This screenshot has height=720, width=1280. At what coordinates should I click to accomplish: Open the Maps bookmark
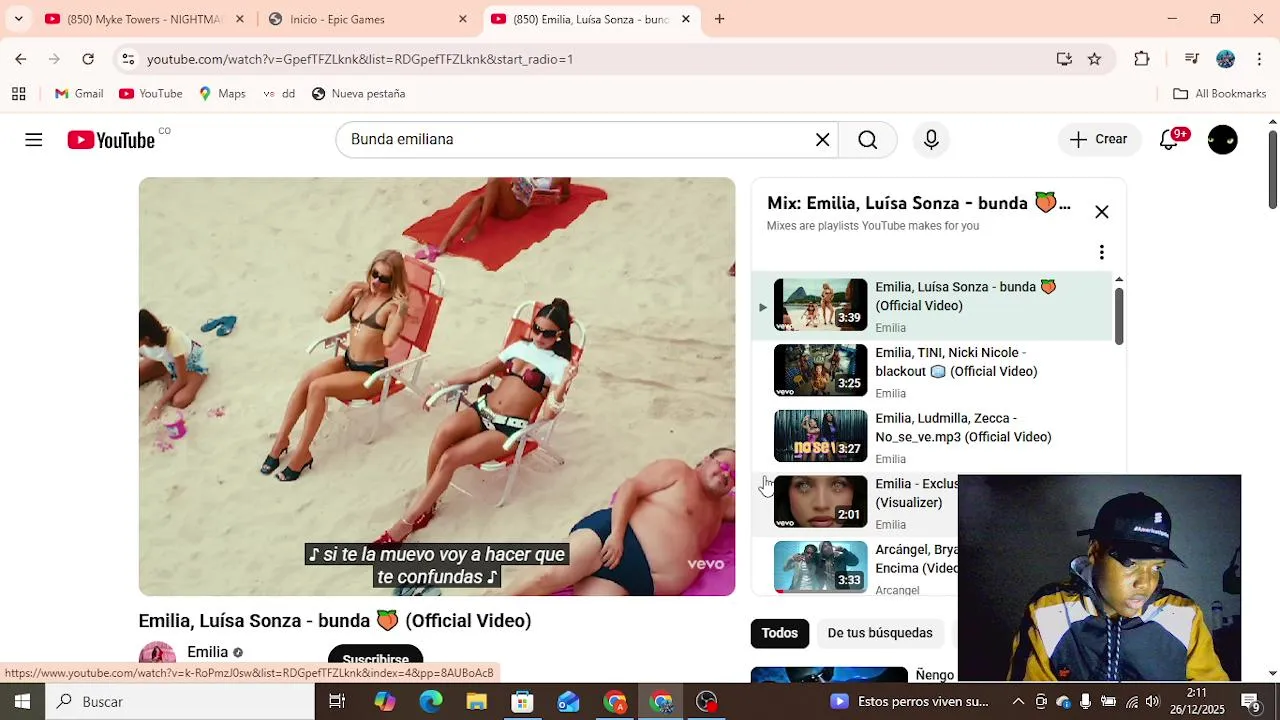coord(222,94)
